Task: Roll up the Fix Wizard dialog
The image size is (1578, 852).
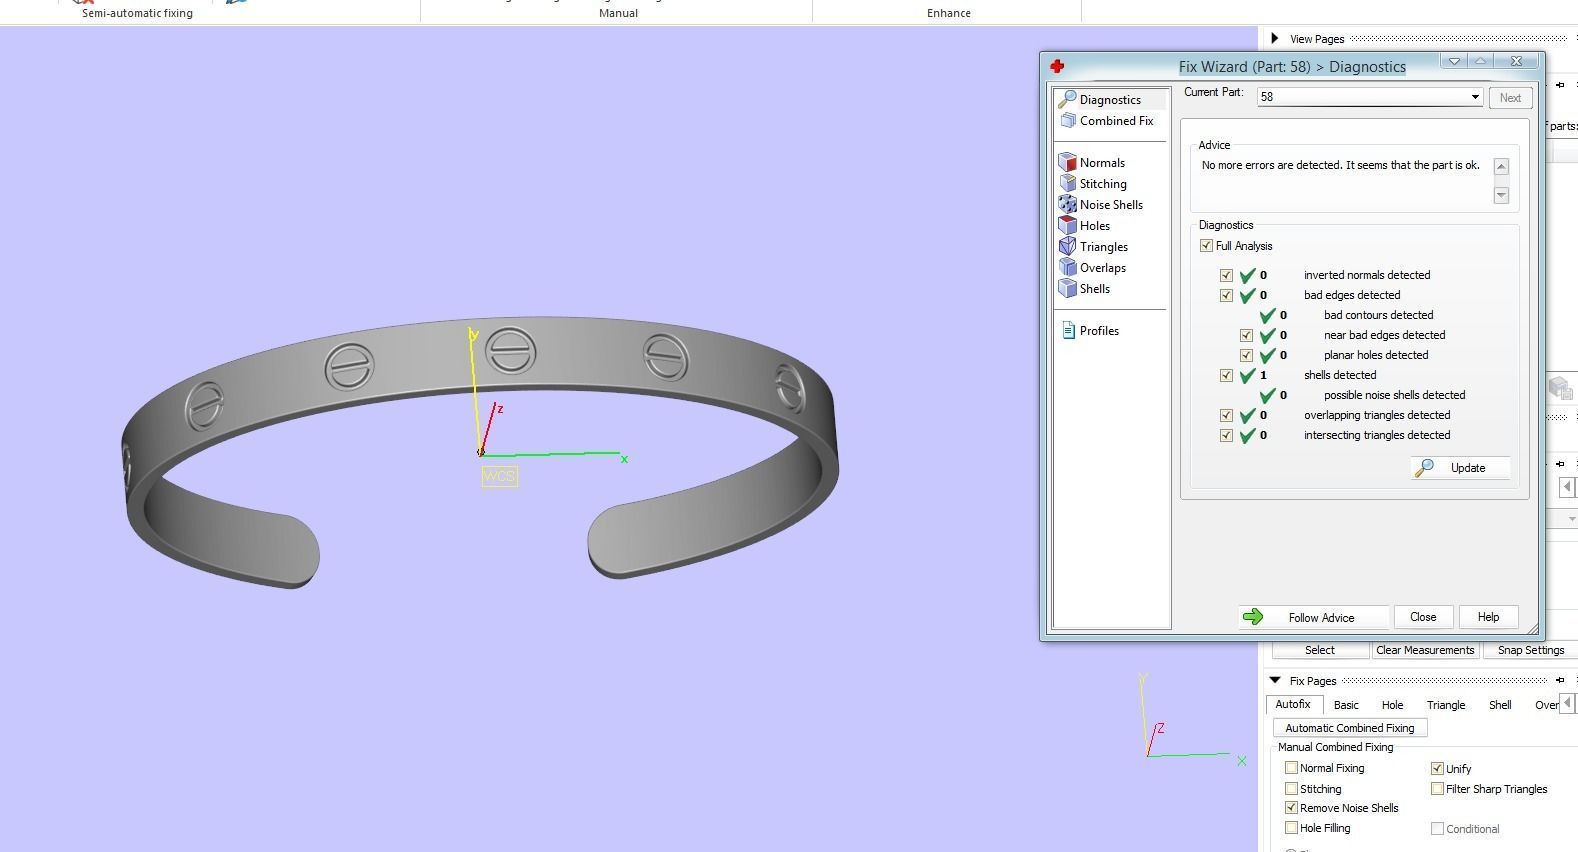Action: [1480, 62]
